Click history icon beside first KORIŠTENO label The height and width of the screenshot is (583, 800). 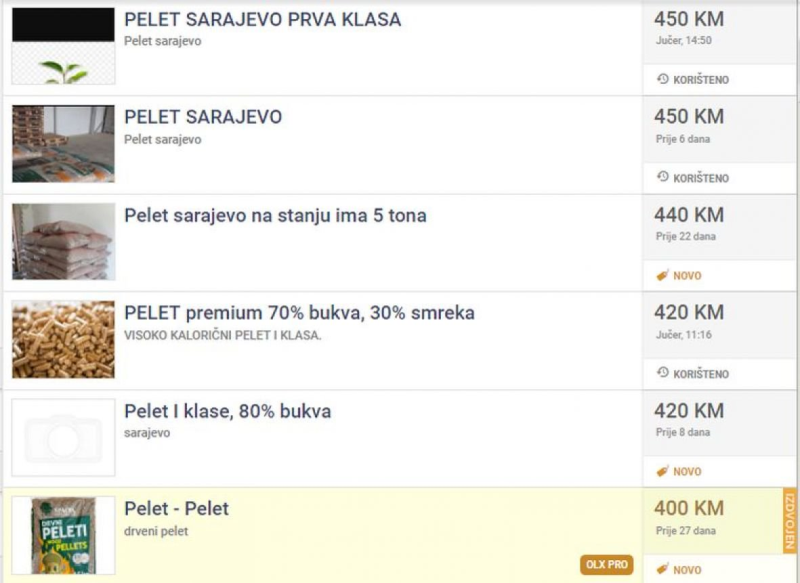tap(662, 79)
